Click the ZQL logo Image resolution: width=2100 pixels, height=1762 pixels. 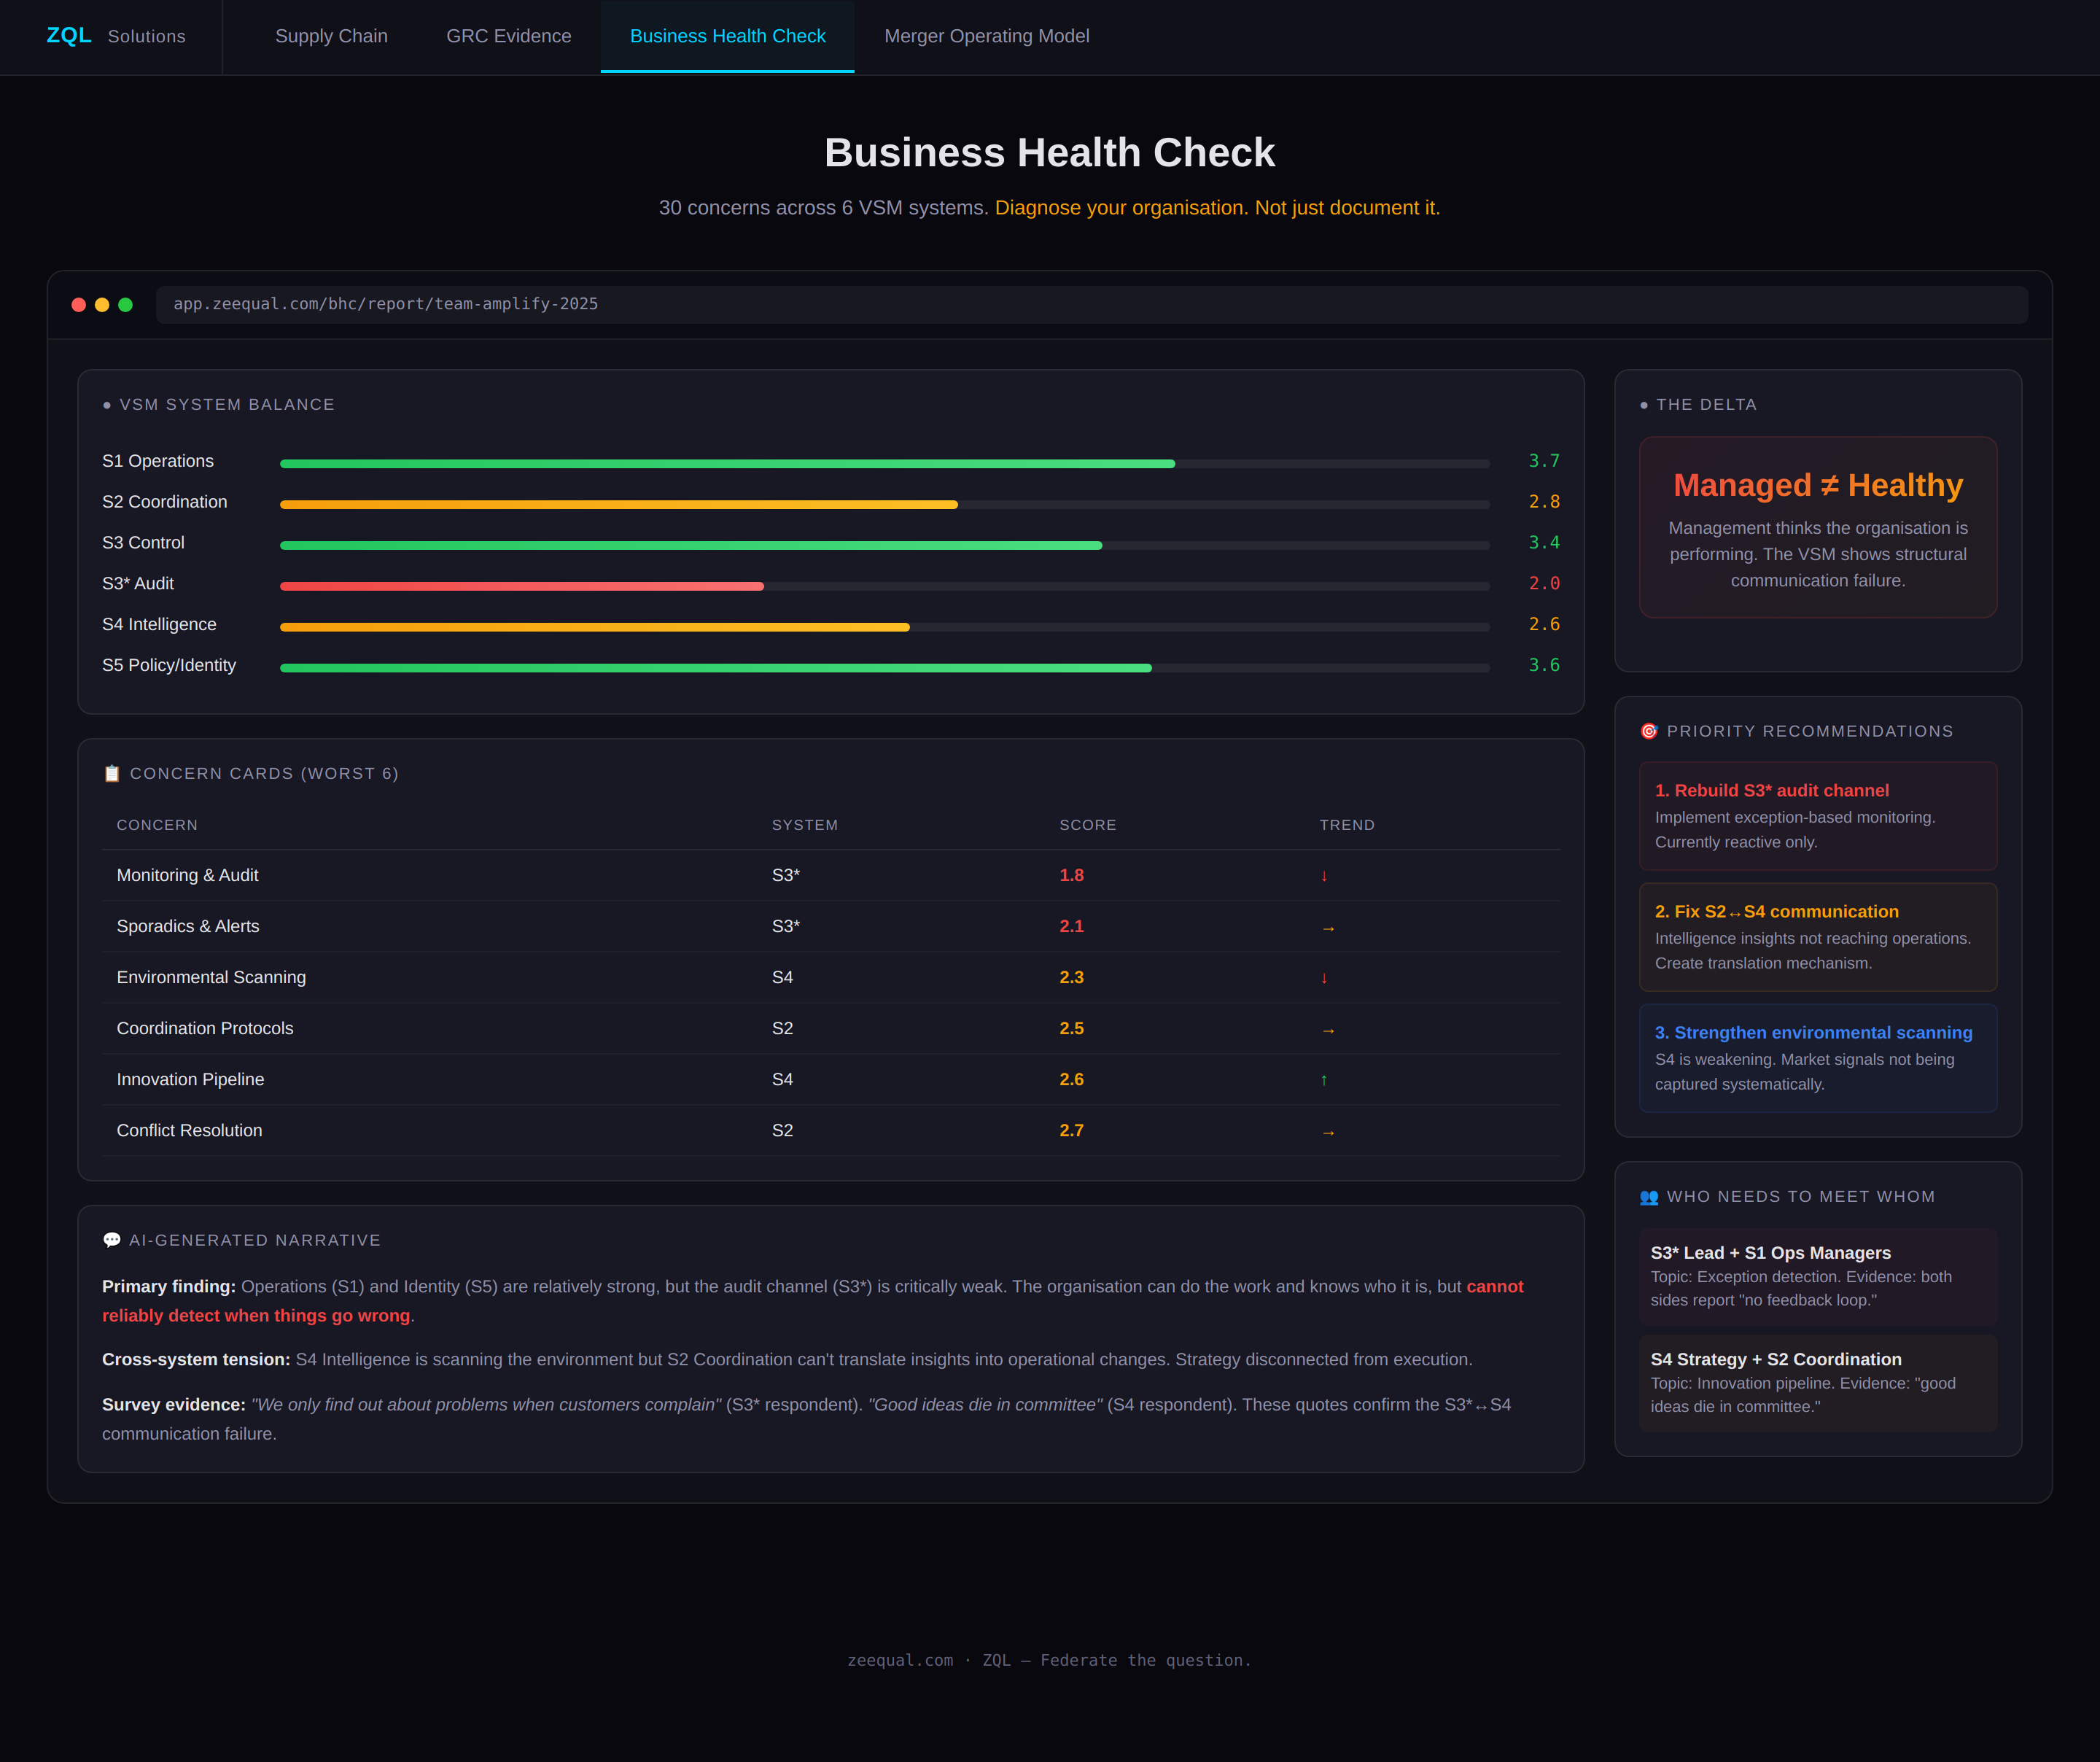69,36
